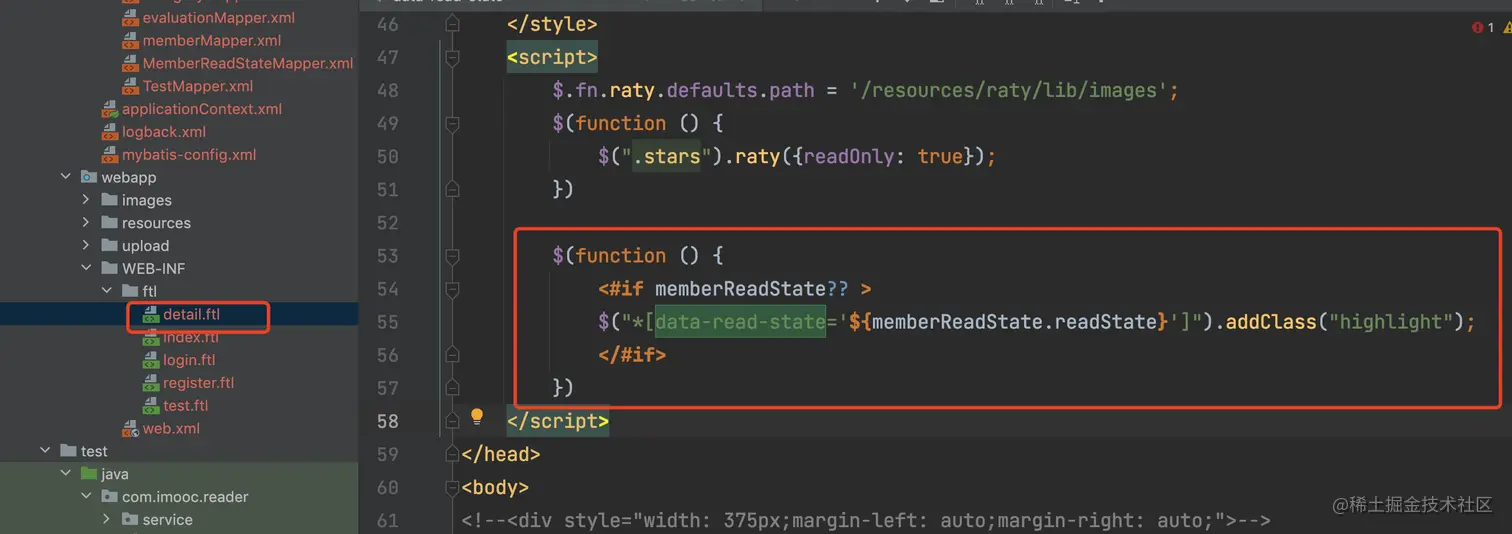Select TestMapper.xml in the project tree
This screenshot has height=534, width=1512.
(198, 86)
